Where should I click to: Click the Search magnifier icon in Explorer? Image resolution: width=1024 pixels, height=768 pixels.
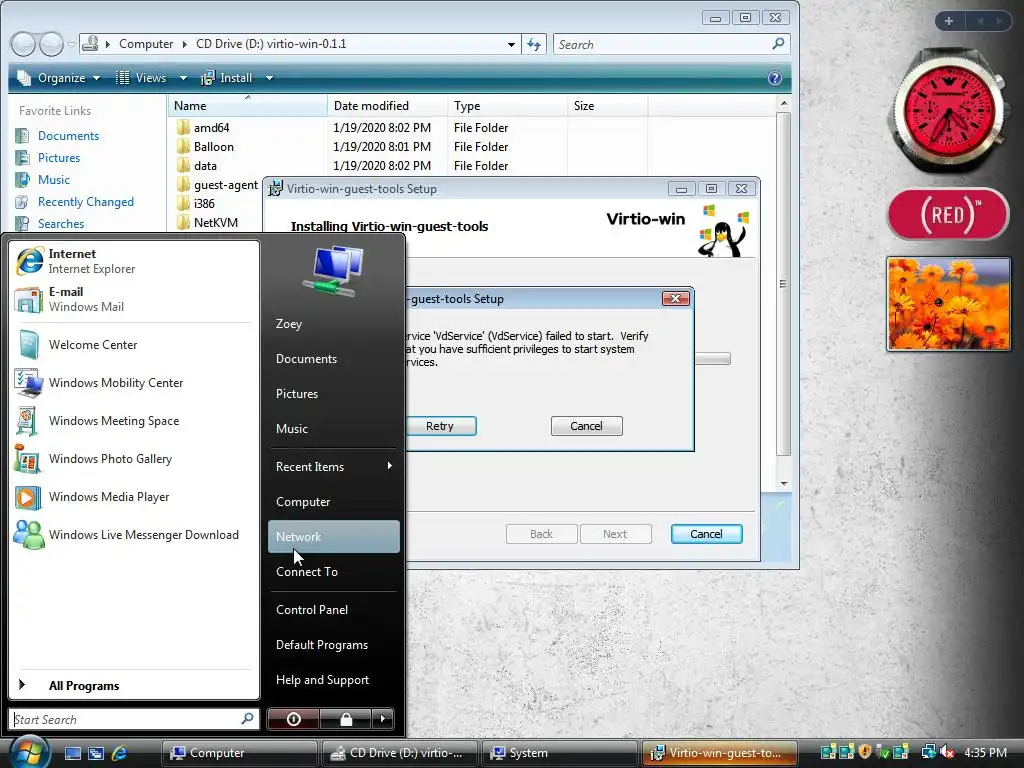point(778,44)
